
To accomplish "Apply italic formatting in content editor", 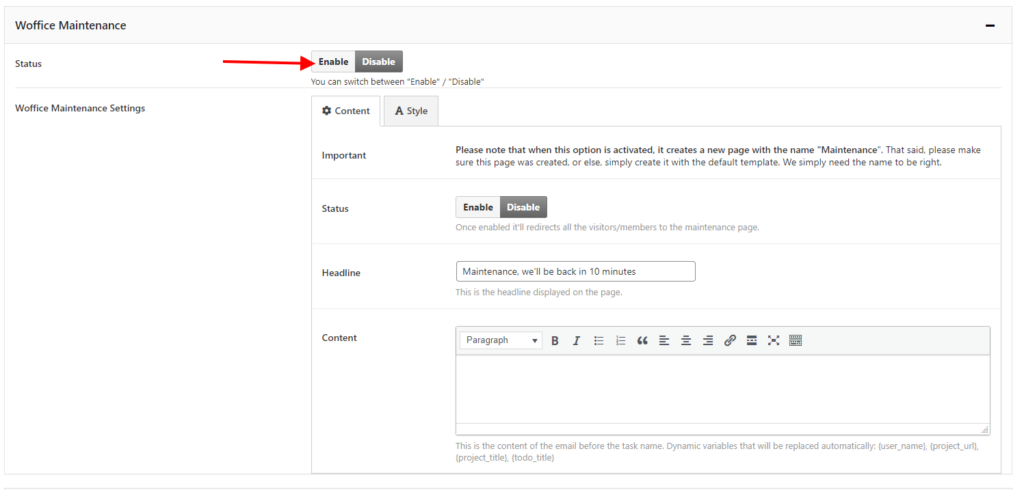I will pyautogui.click(x=577, y=341).
